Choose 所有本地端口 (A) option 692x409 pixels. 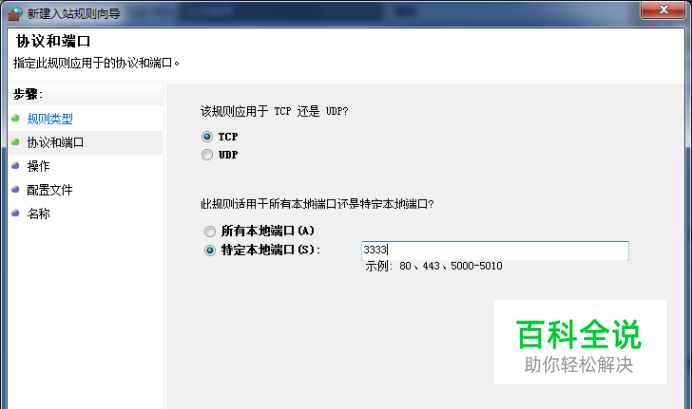point(210,231)
